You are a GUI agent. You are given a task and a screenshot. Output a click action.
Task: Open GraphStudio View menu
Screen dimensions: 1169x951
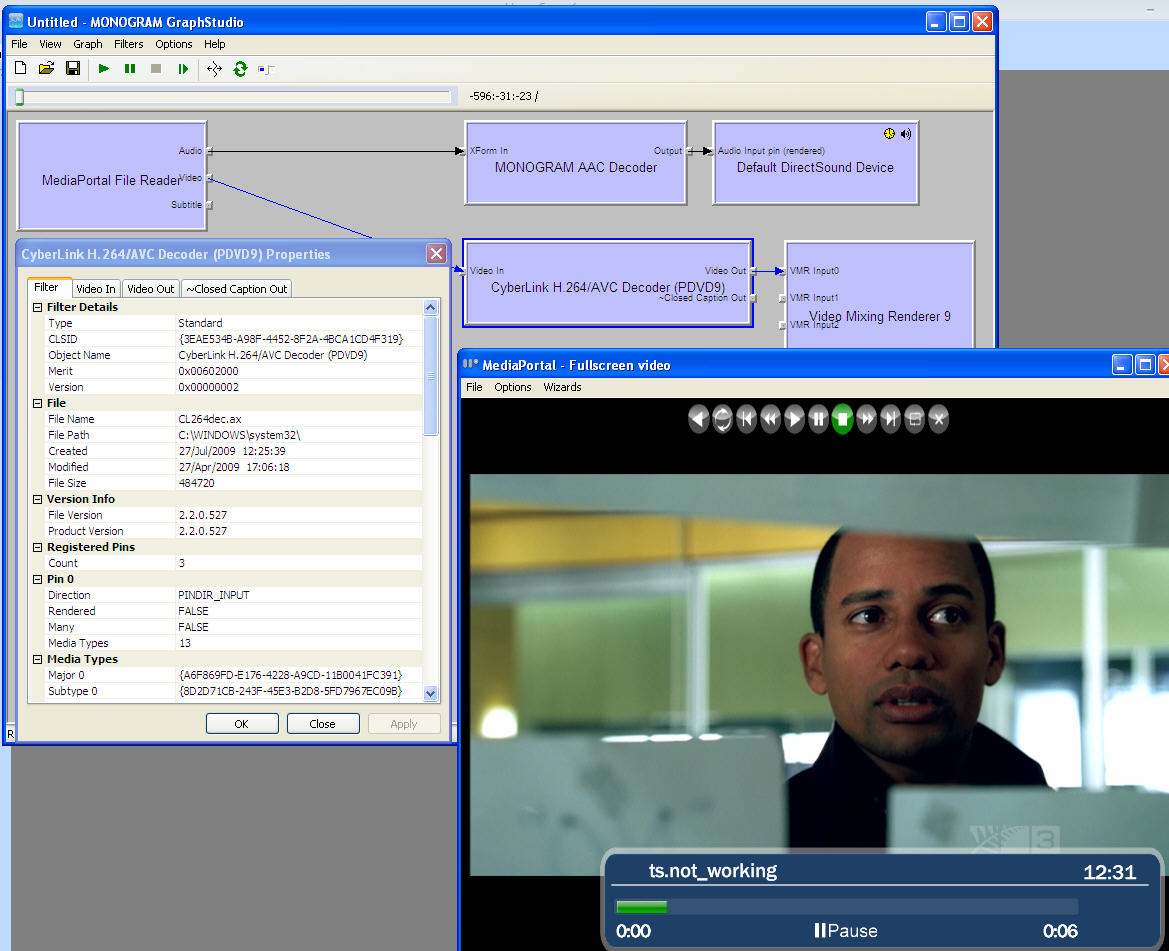tap(50, 44)
